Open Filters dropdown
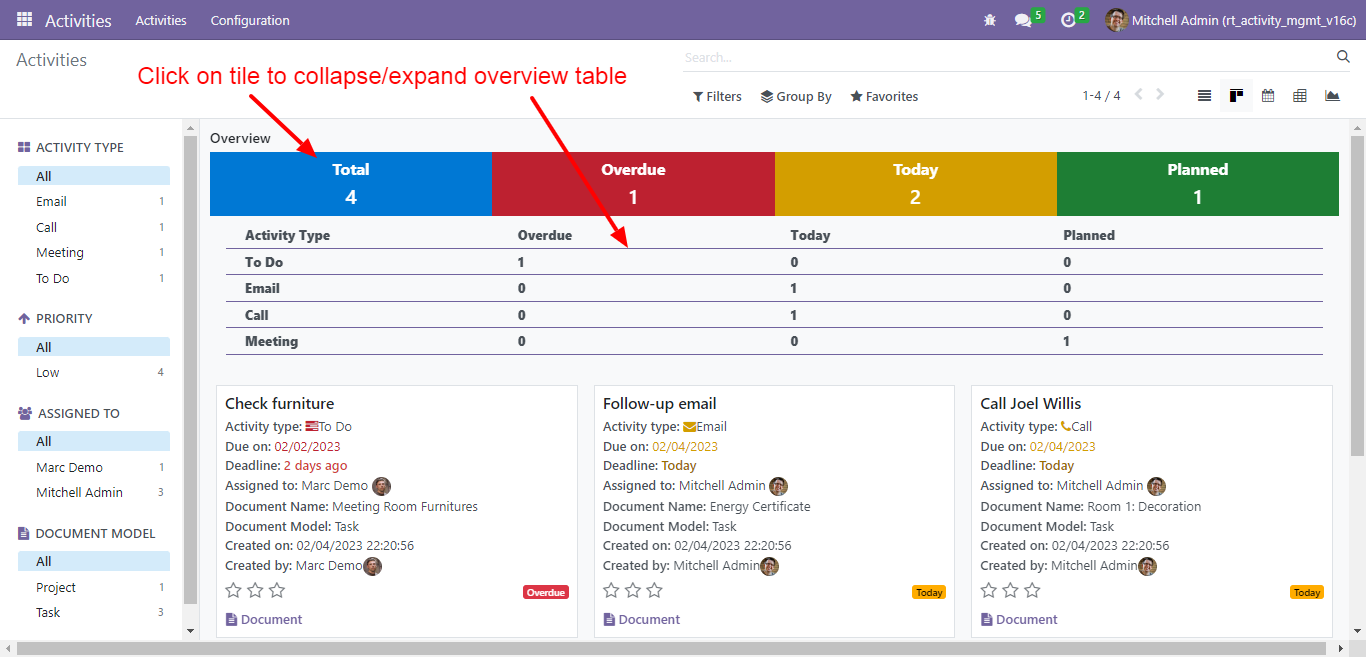 coord(717,96)
